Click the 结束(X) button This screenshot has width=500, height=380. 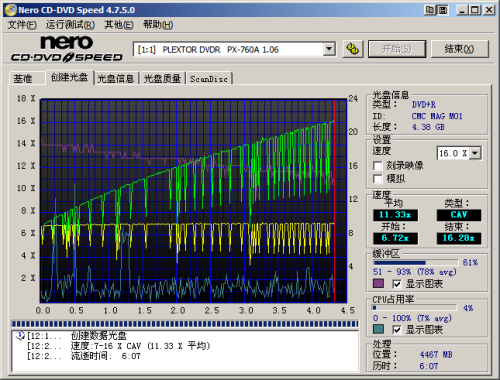click(460, 49)
